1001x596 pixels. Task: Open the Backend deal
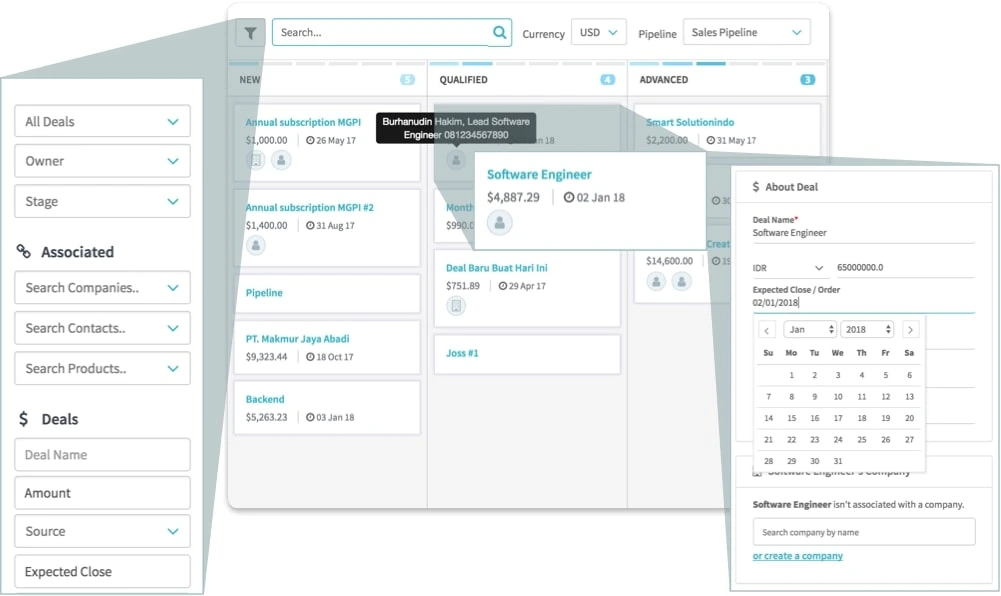[265, 399]
